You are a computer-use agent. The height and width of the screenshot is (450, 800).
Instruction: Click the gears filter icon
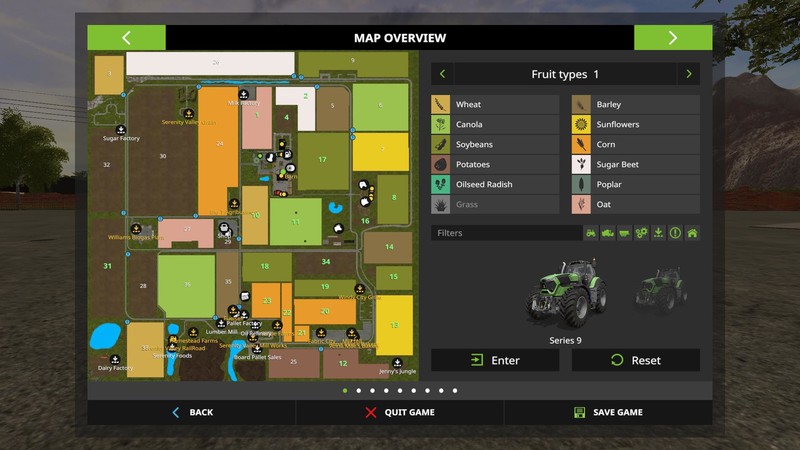pos(642,233)
